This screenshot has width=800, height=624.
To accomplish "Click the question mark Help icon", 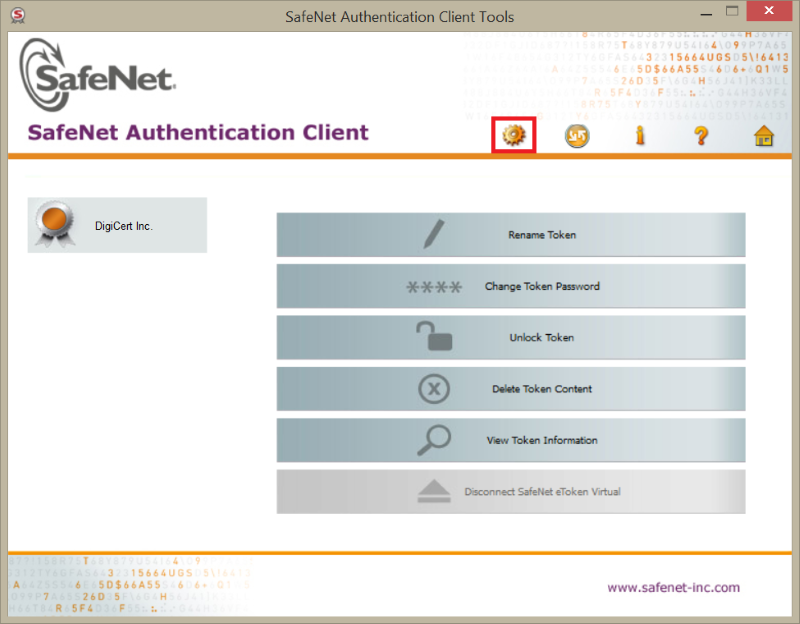I will pos(701,136).
